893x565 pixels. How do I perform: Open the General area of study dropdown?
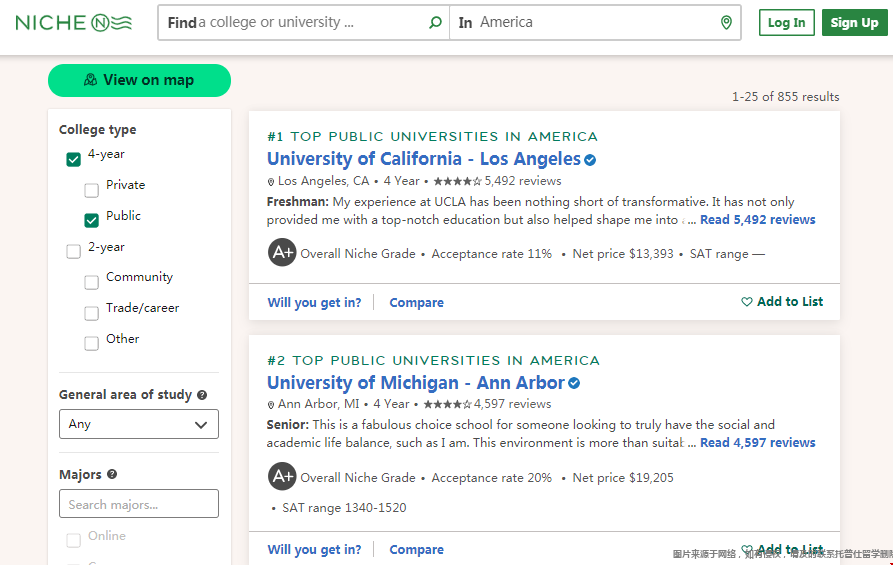138,424
